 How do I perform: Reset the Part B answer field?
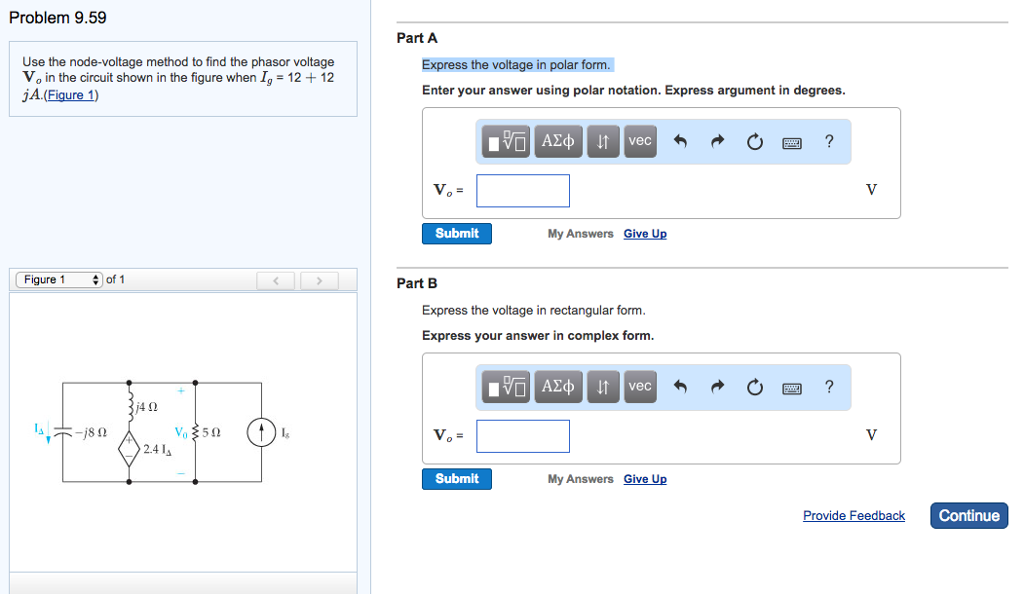[754, 387]
